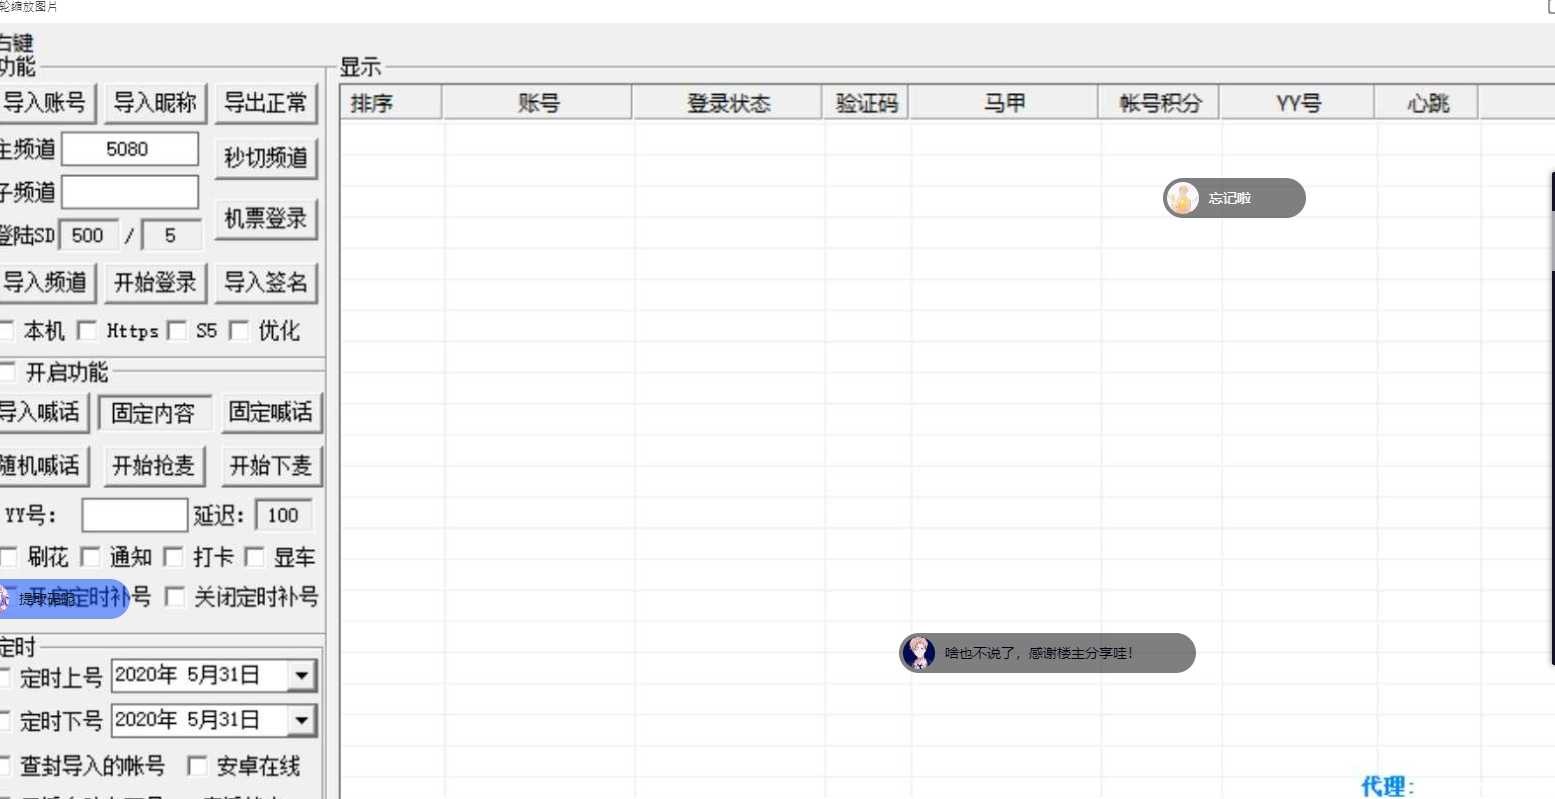Image resolution: width=1555 pixels, height=799 pixels.
Task: Open the 定时上号 date dropdown arrow
Action: [x=301, y=676]
